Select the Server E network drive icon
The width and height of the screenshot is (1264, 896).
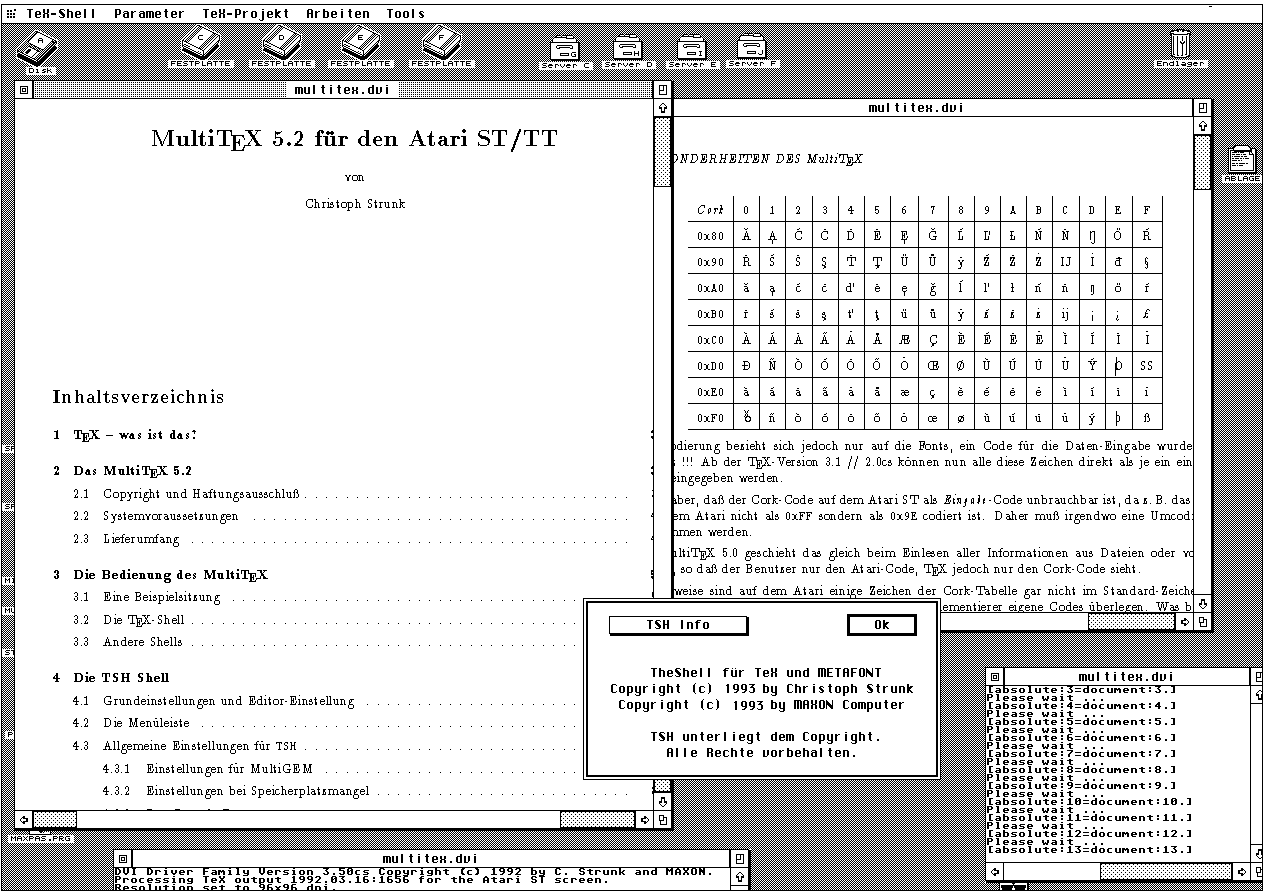point(692,52)
